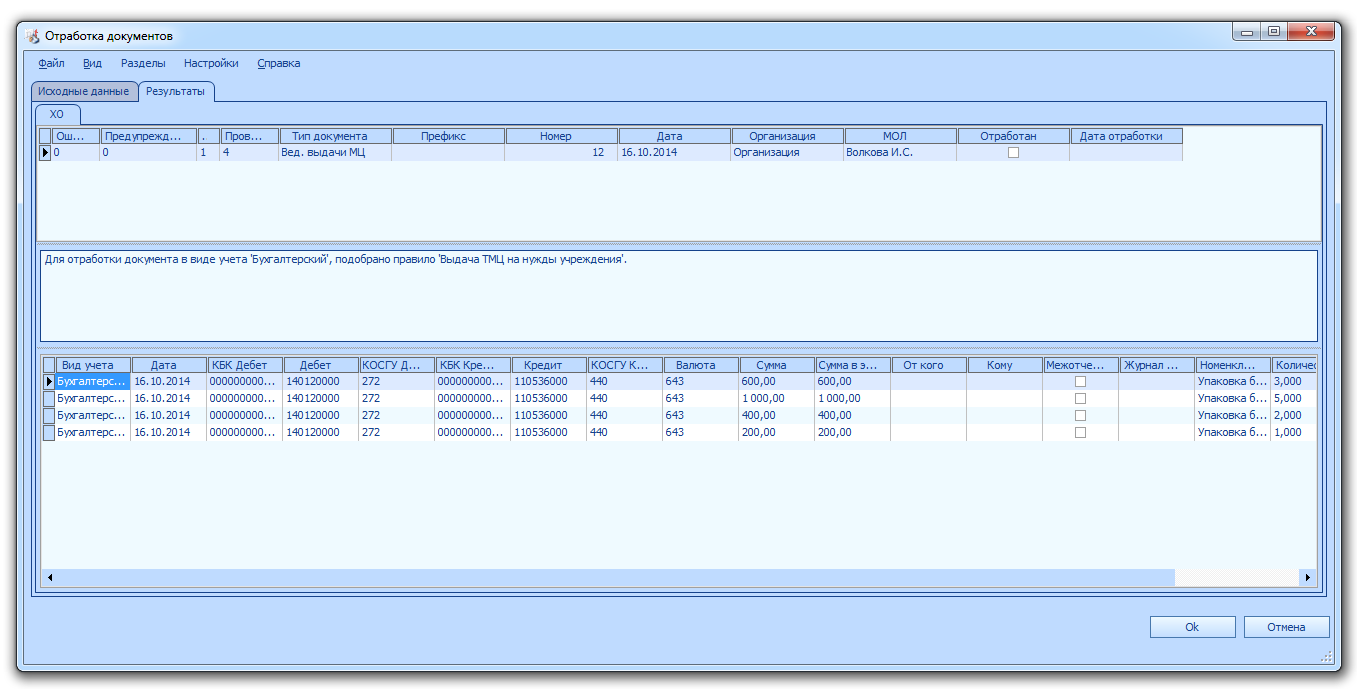Select posting row with sum 1 000,00

click(680, 398)
